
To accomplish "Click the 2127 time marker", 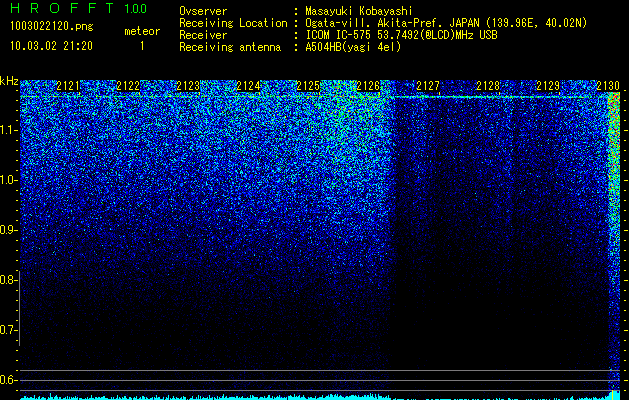I will [428, 86].
